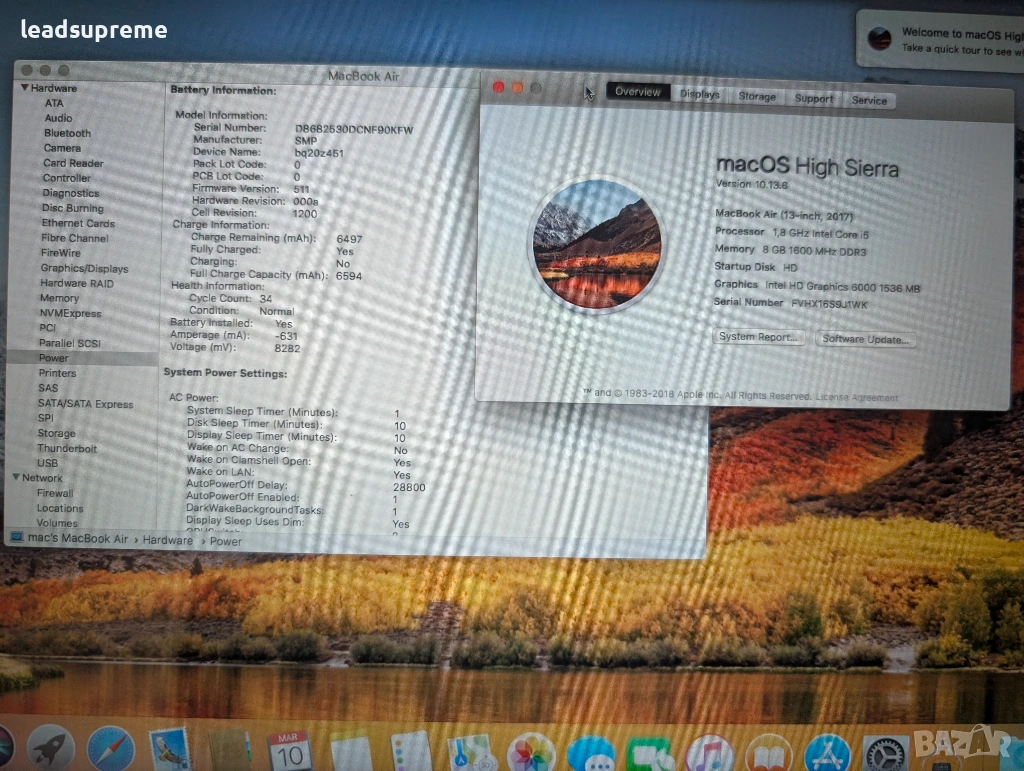Collapse the Network tree section
Viewport: 1024px width, 771px height.
tap(15, 478)
